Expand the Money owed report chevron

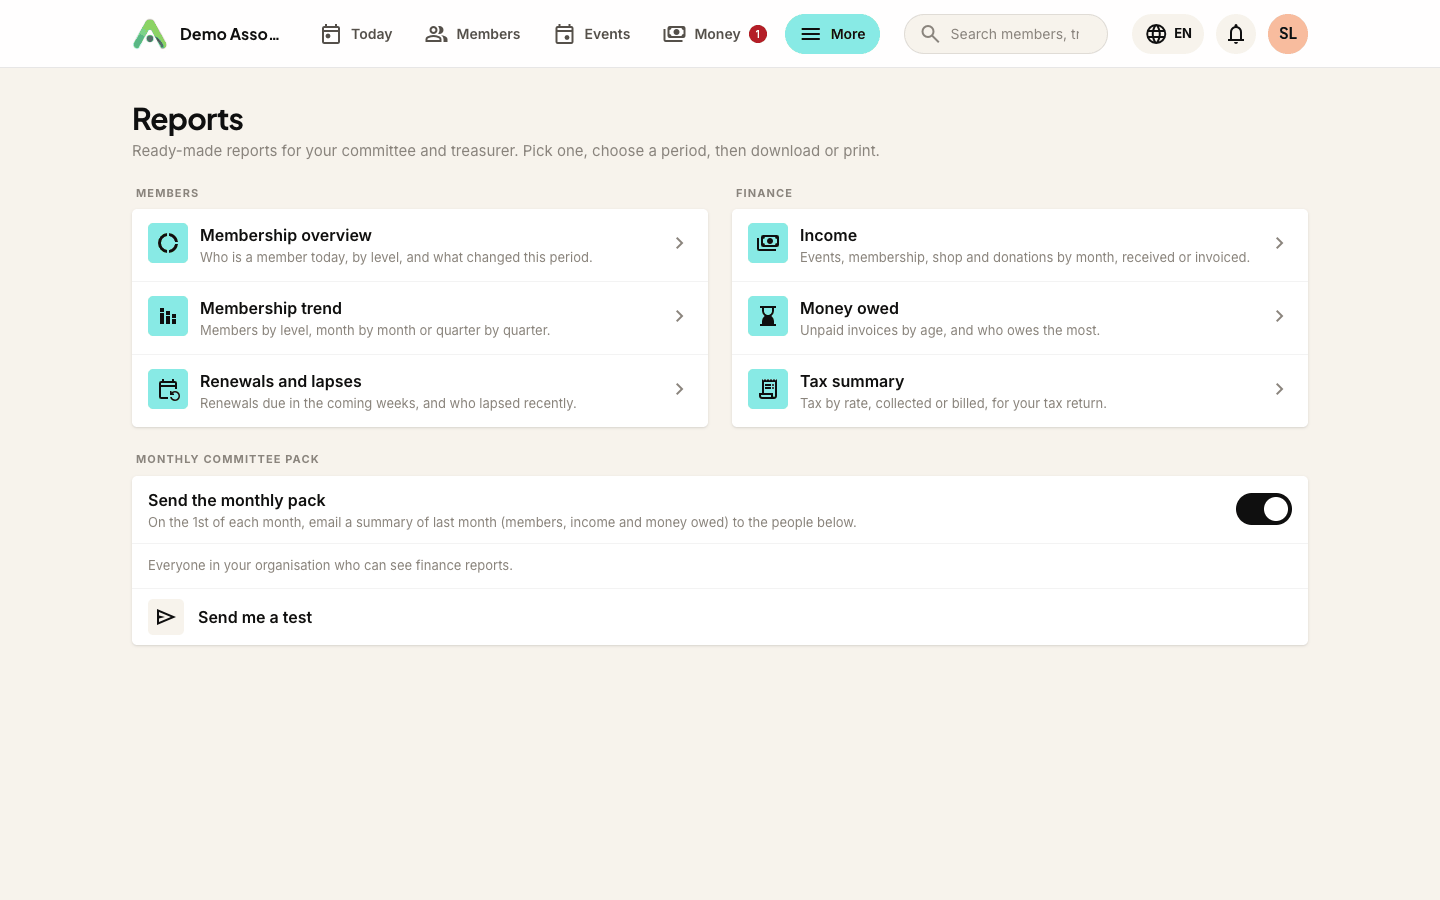tap(1279, 316)
